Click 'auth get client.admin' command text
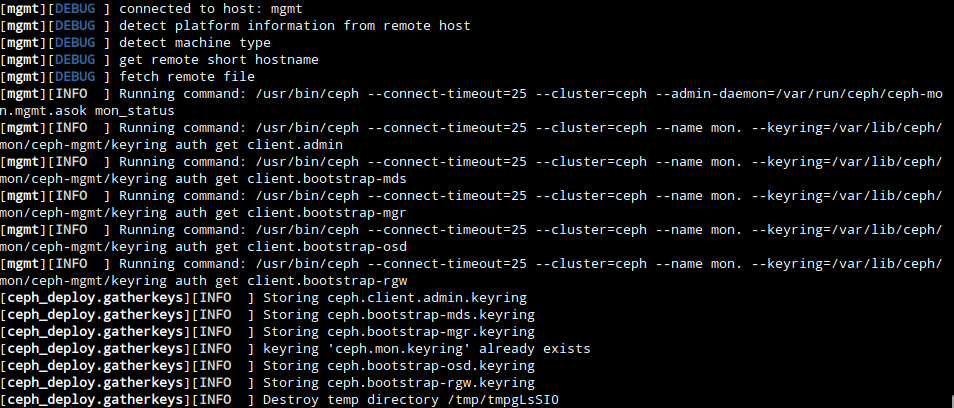The height and width of the screenshot is (408, 954). tap(259, 145)
